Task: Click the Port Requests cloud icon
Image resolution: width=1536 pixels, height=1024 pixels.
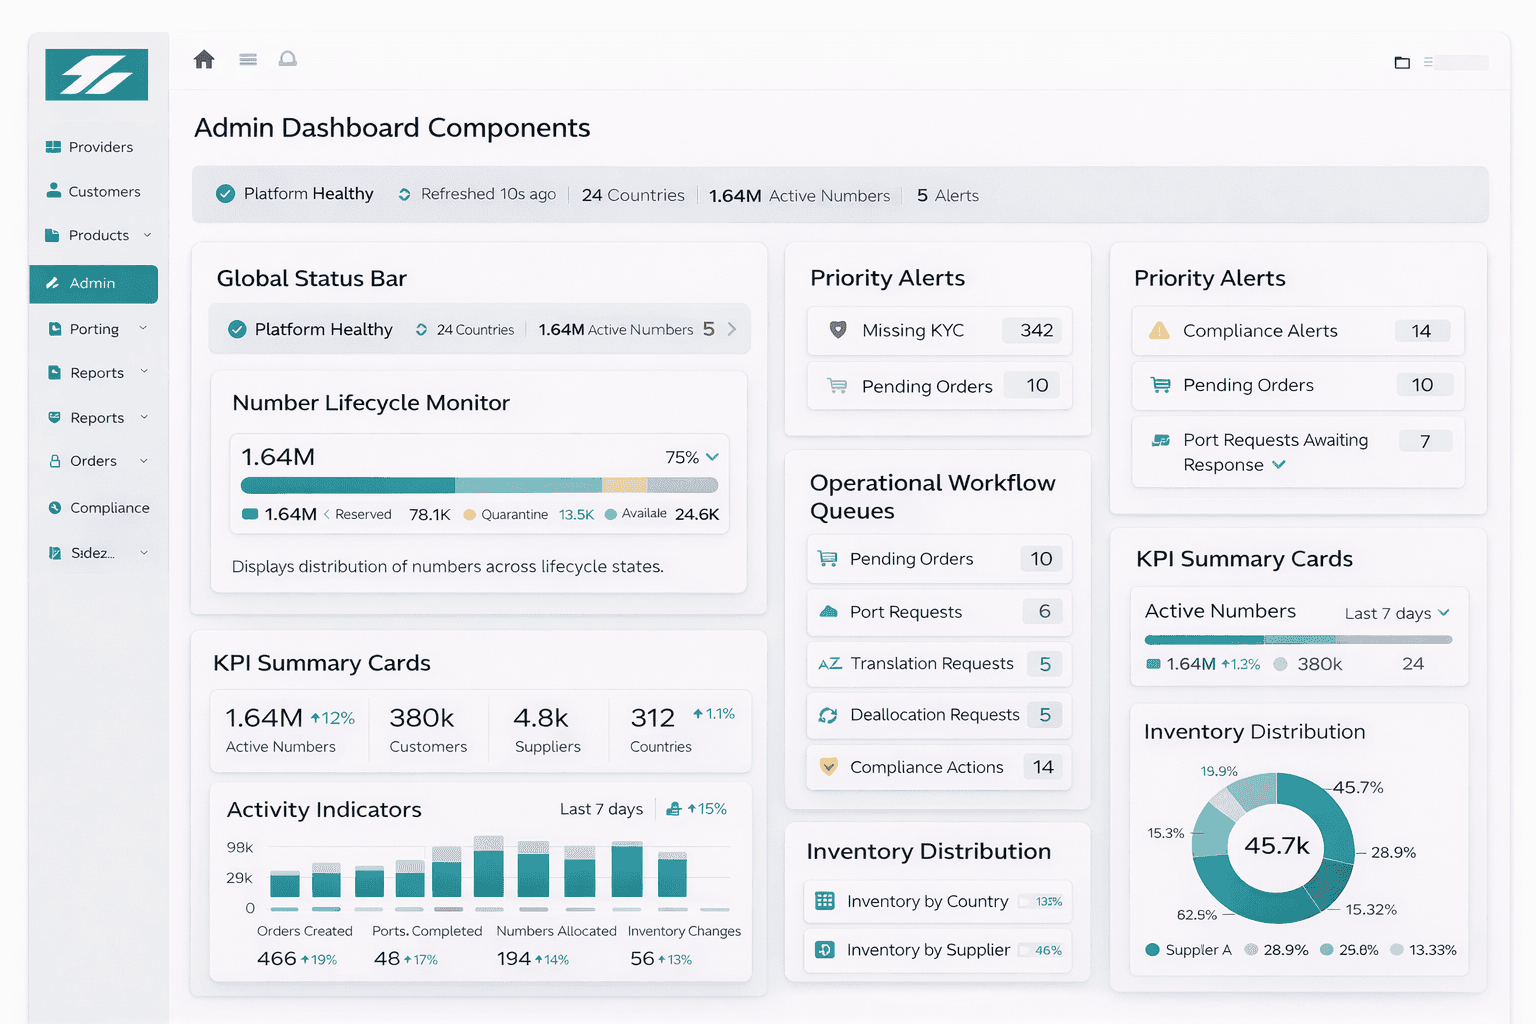Action: tap(828, 611)
